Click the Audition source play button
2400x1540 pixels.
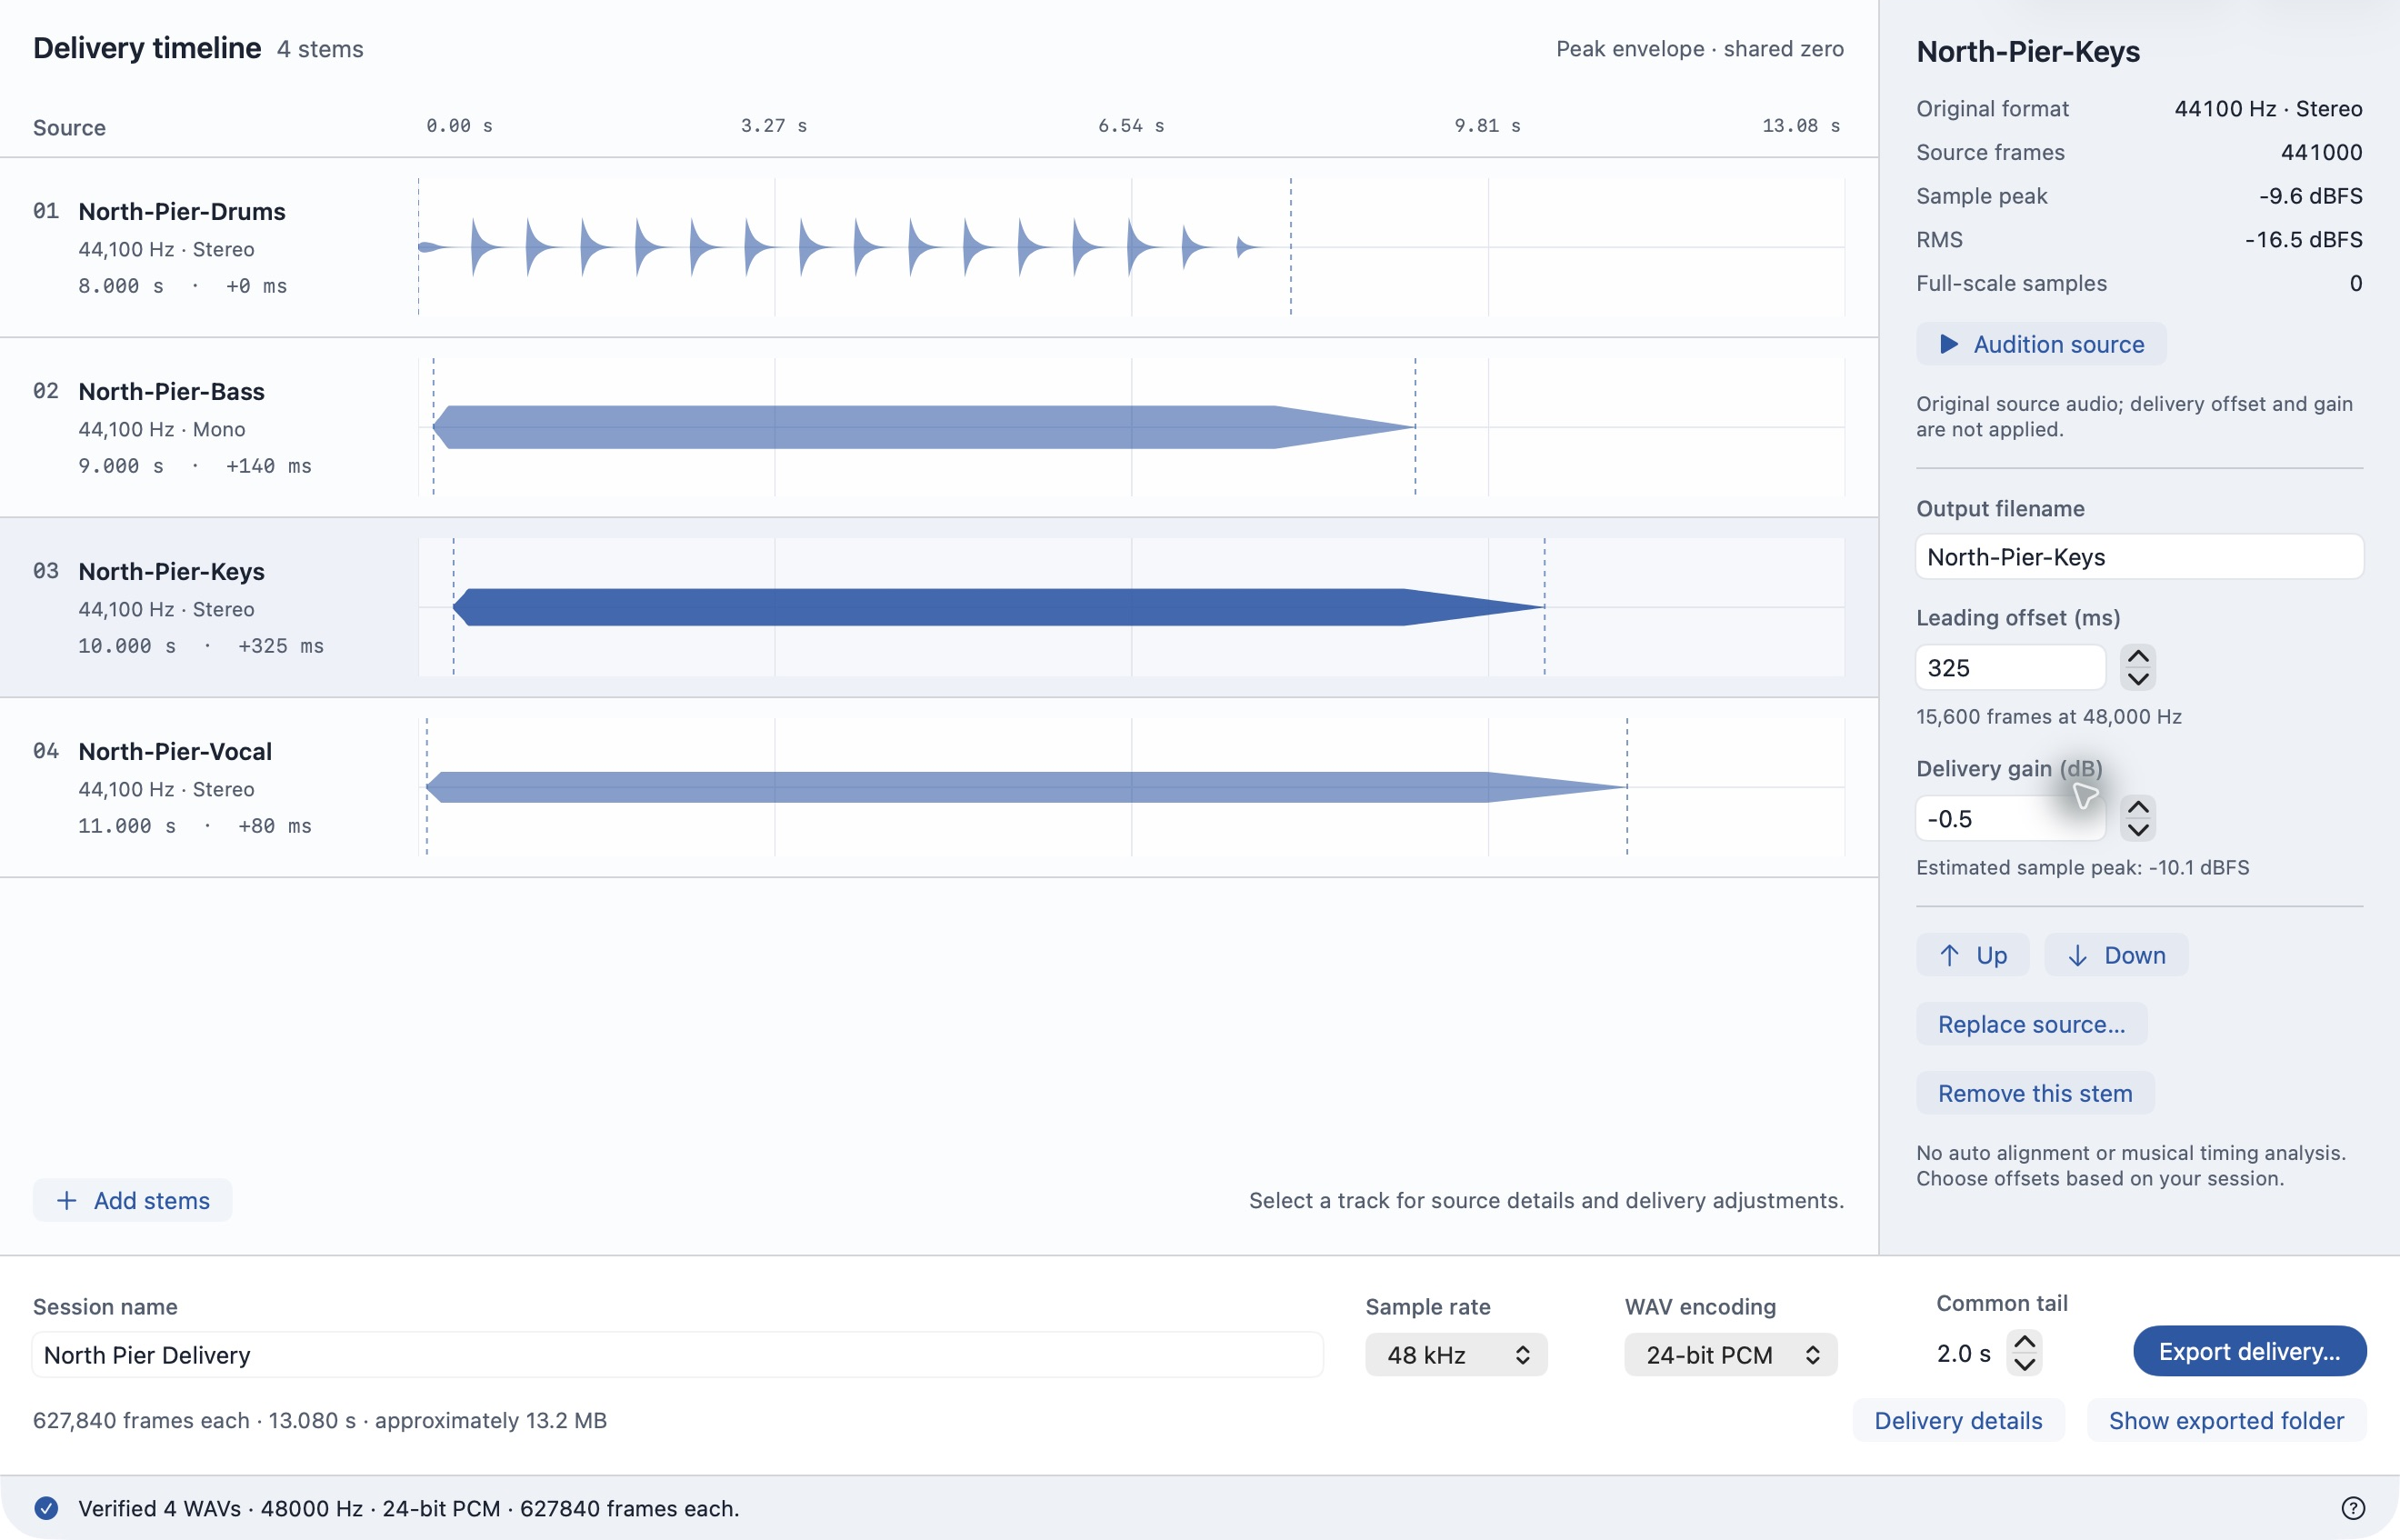coord(2040,344)
